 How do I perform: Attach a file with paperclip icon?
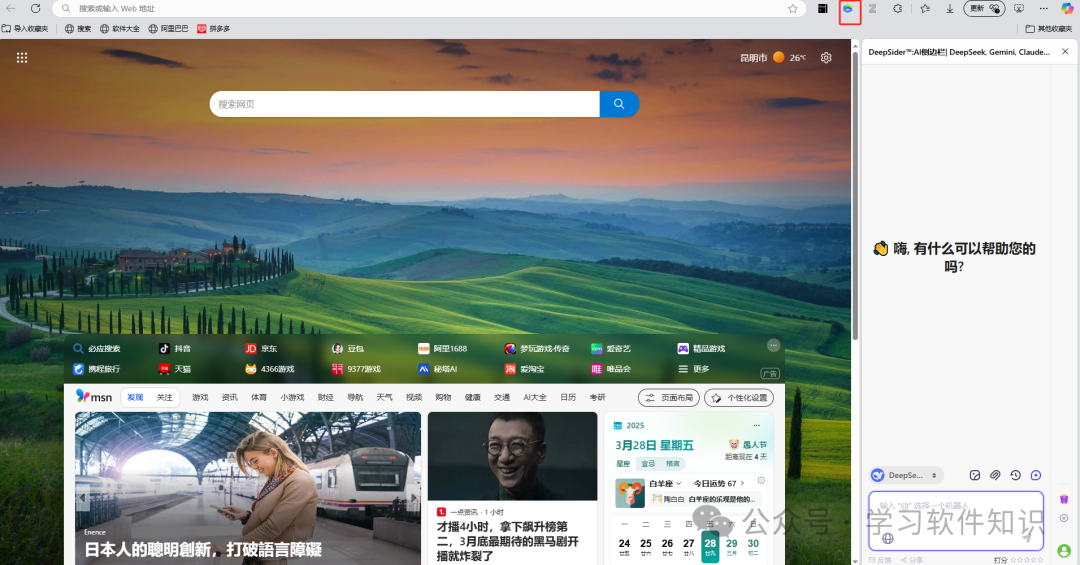pyautogui.click(x=995, y=475)
